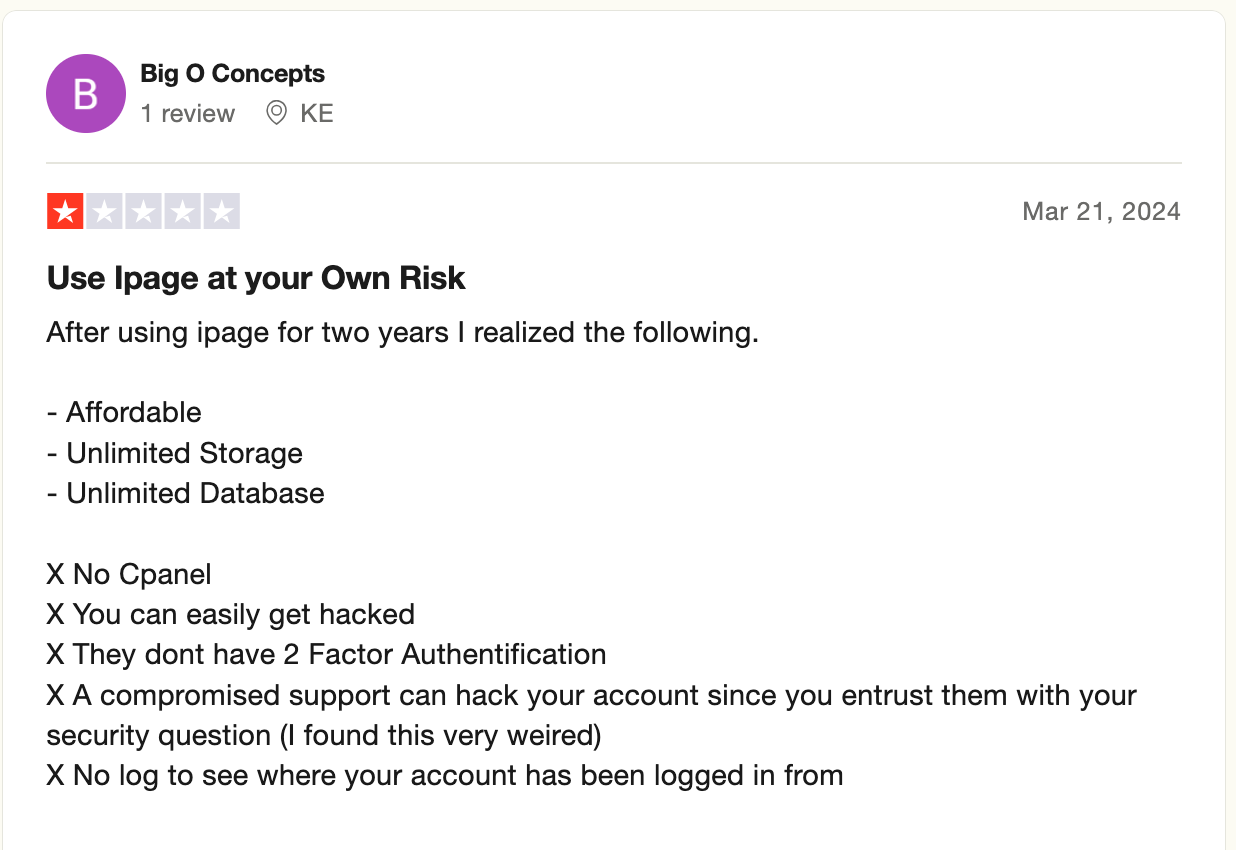The width and height of the screenshot is (1236, 850).
Task: Click the "- Unlimited Database" line
Action: pyautogui.click(x=186, y=493)
